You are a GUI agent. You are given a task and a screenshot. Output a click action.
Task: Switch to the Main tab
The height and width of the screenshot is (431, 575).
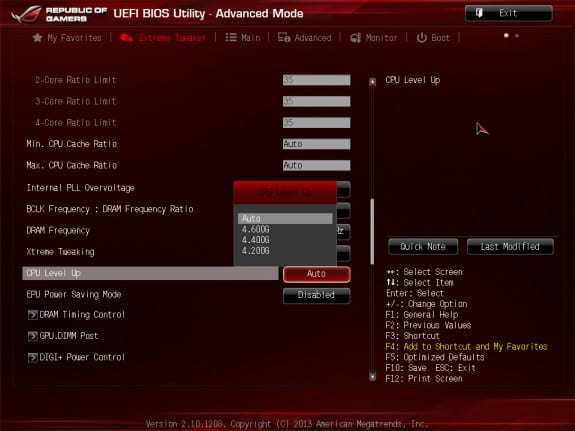242,38
